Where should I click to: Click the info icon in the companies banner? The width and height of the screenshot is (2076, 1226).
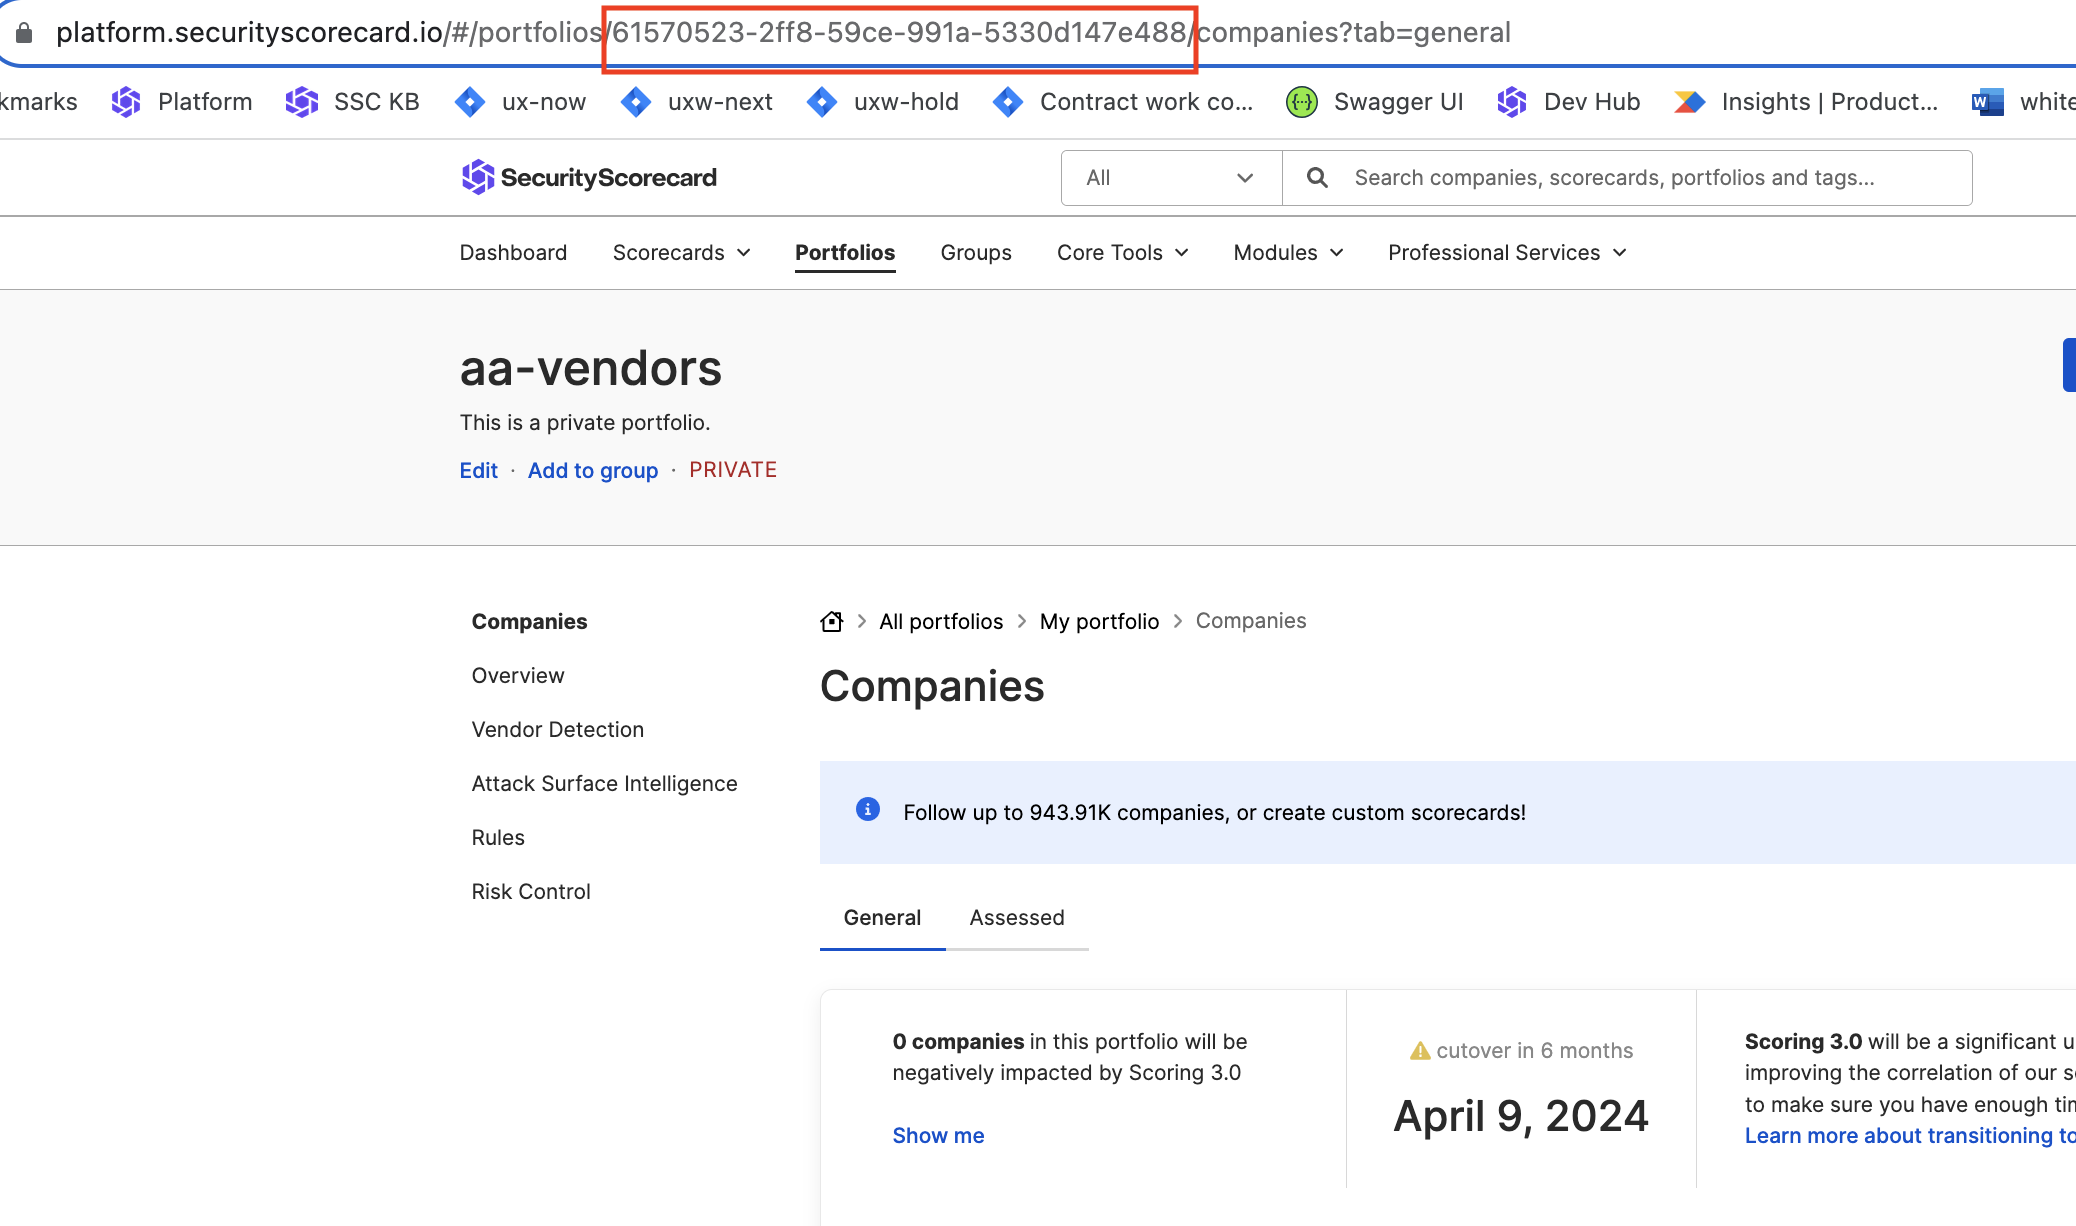866,810
